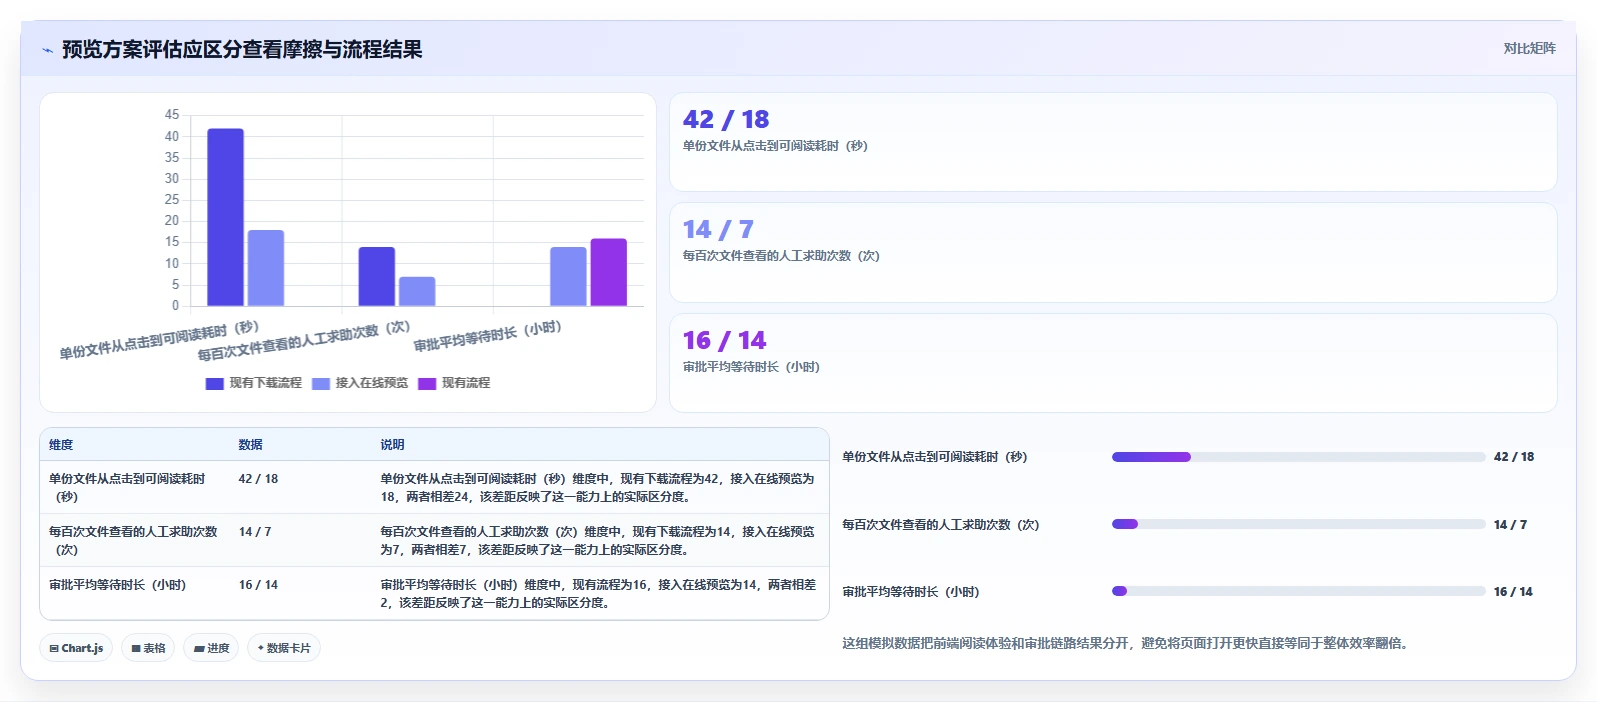Toggle the 现有流程 legend swatch

427,383
